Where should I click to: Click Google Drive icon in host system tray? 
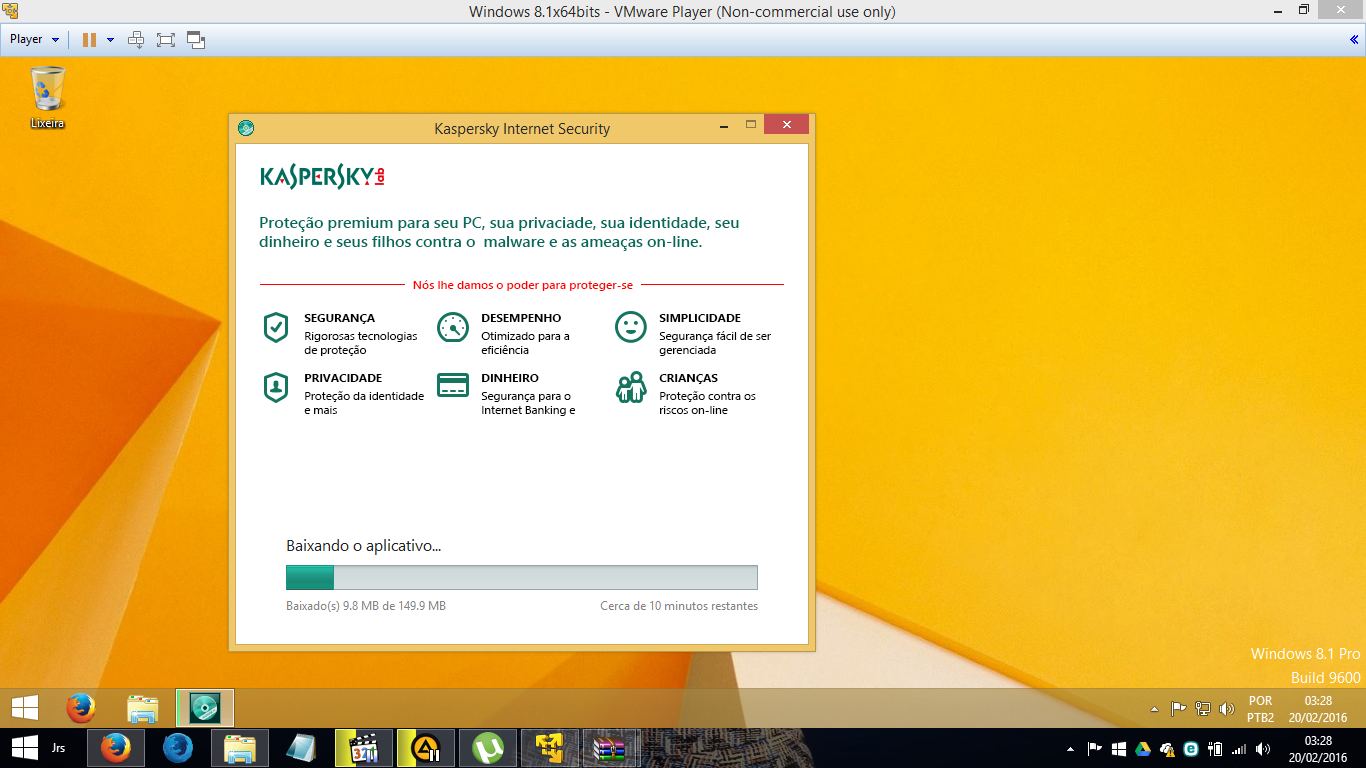pos(1143,748)
